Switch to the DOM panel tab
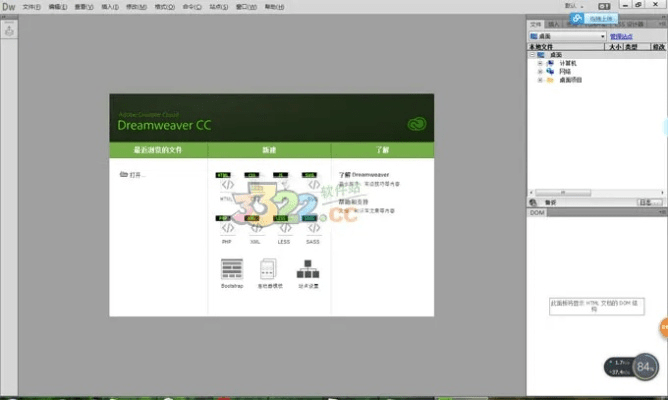The height and width of the screenshot is (400, 668). [536, 212]
